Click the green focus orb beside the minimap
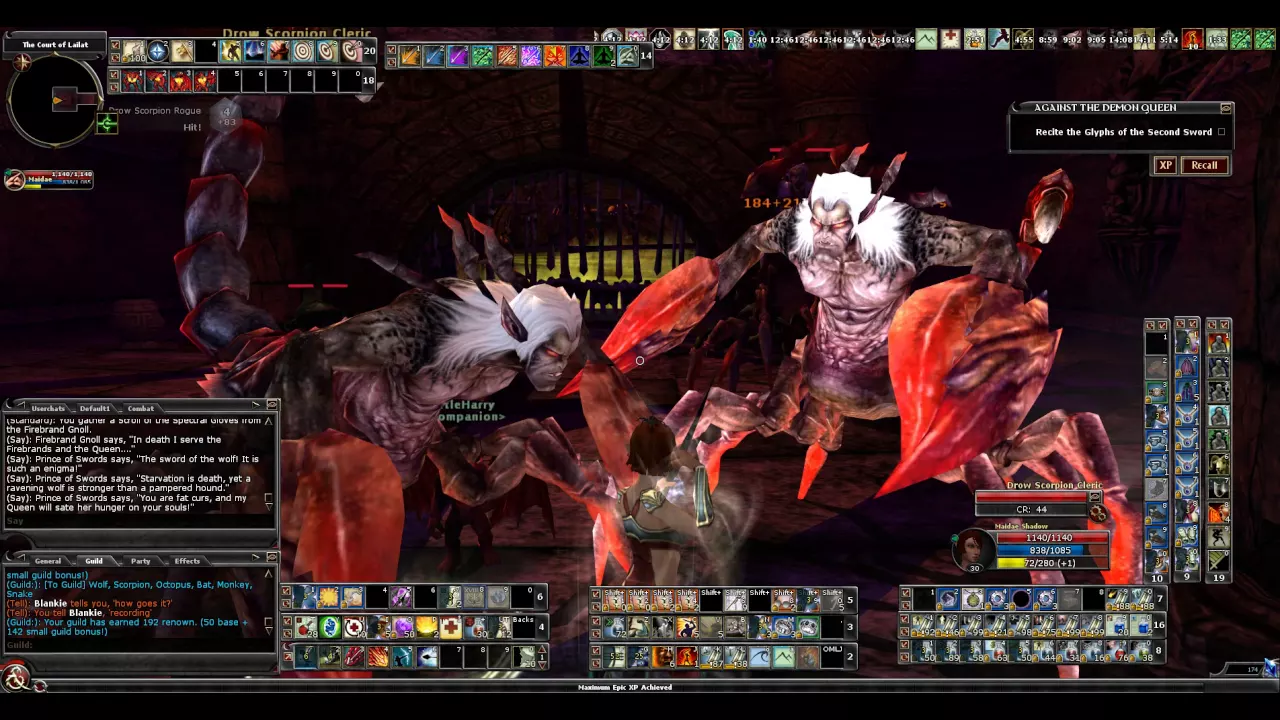 [x=106, y=124]
